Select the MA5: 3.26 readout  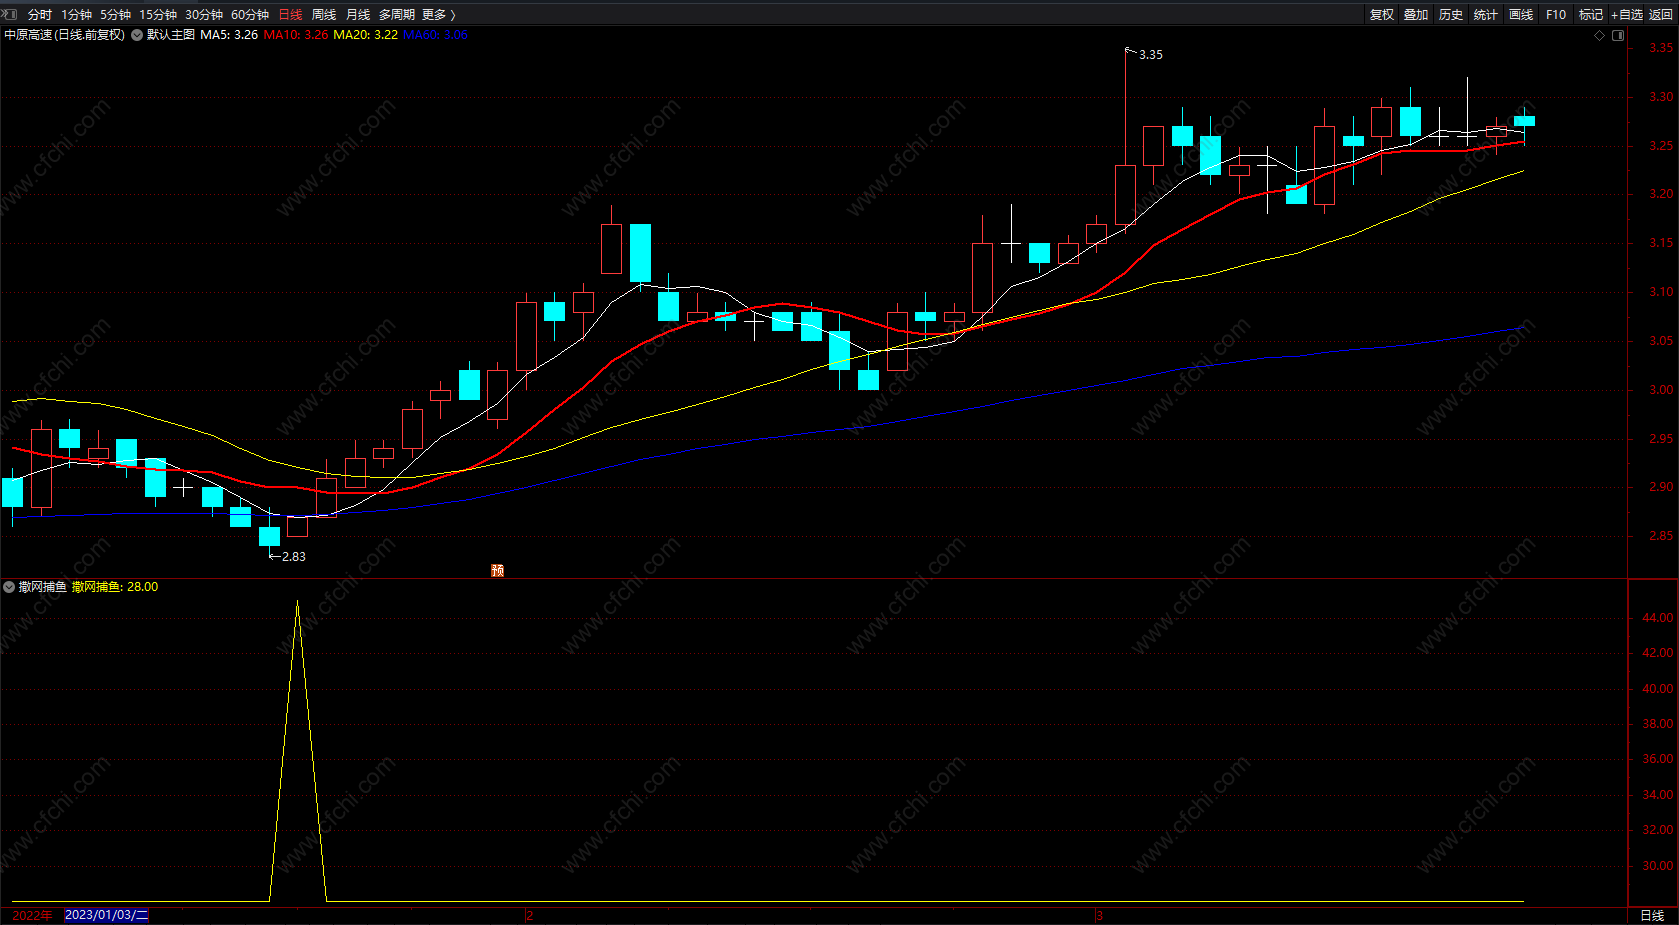(x=229, y=35)
